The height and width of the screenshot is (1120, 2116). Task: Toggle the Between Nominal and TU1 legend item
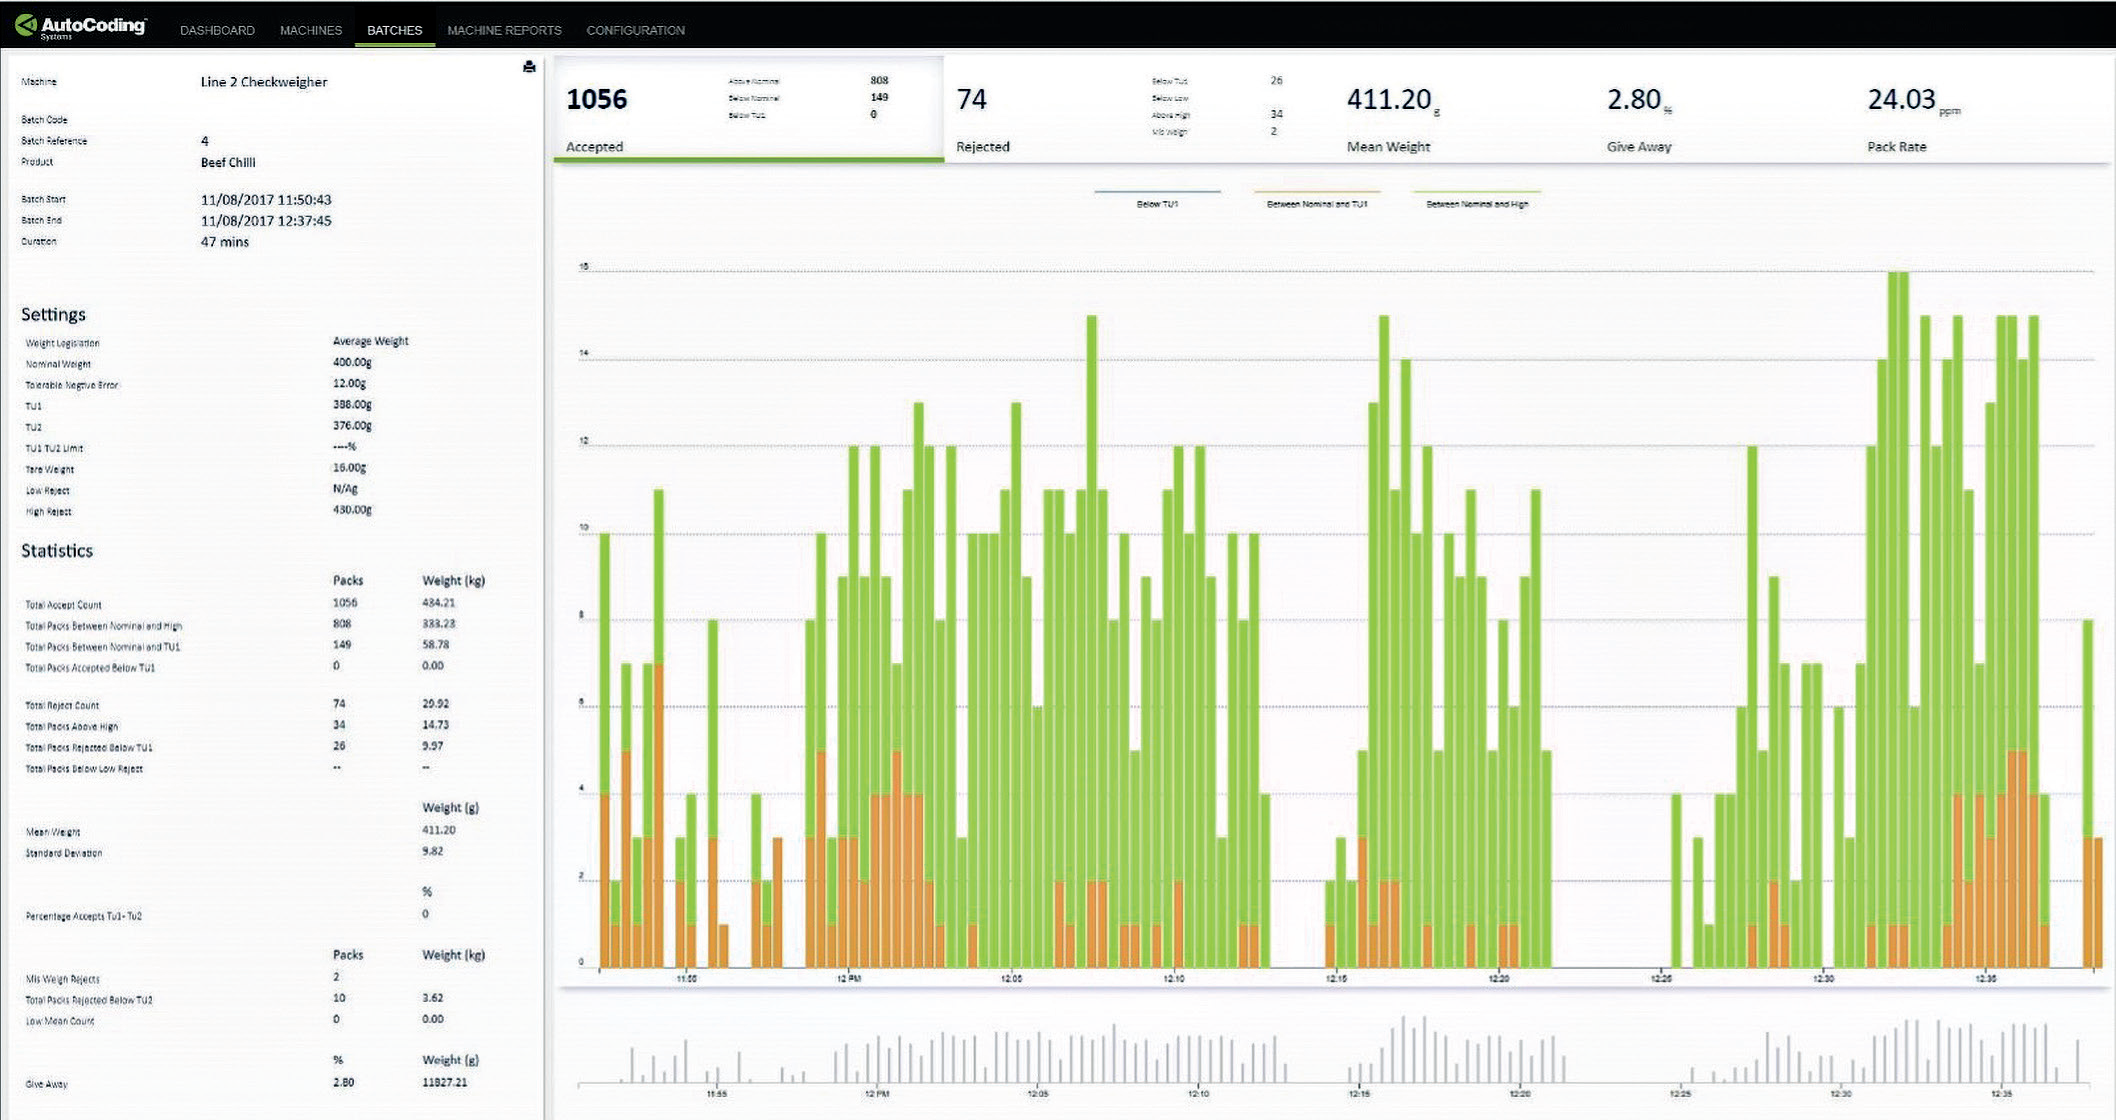point(1316,200)
